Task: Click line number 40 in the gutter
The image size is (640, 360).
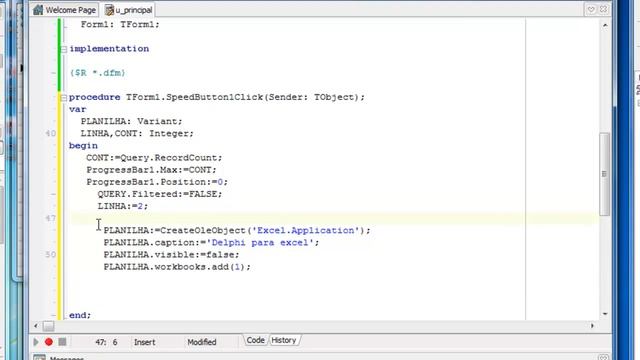Action: [x=50, y=133]
